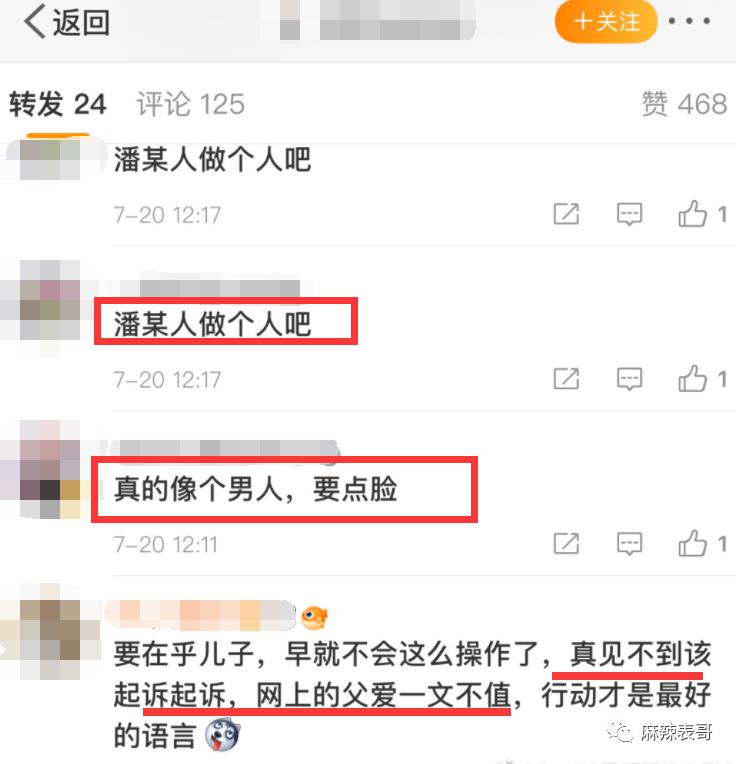Screen dimensions: 736x764
Task: Repost the red-boxed 潘某人做个人吧 comment
Action: click(x=566, y=379)
